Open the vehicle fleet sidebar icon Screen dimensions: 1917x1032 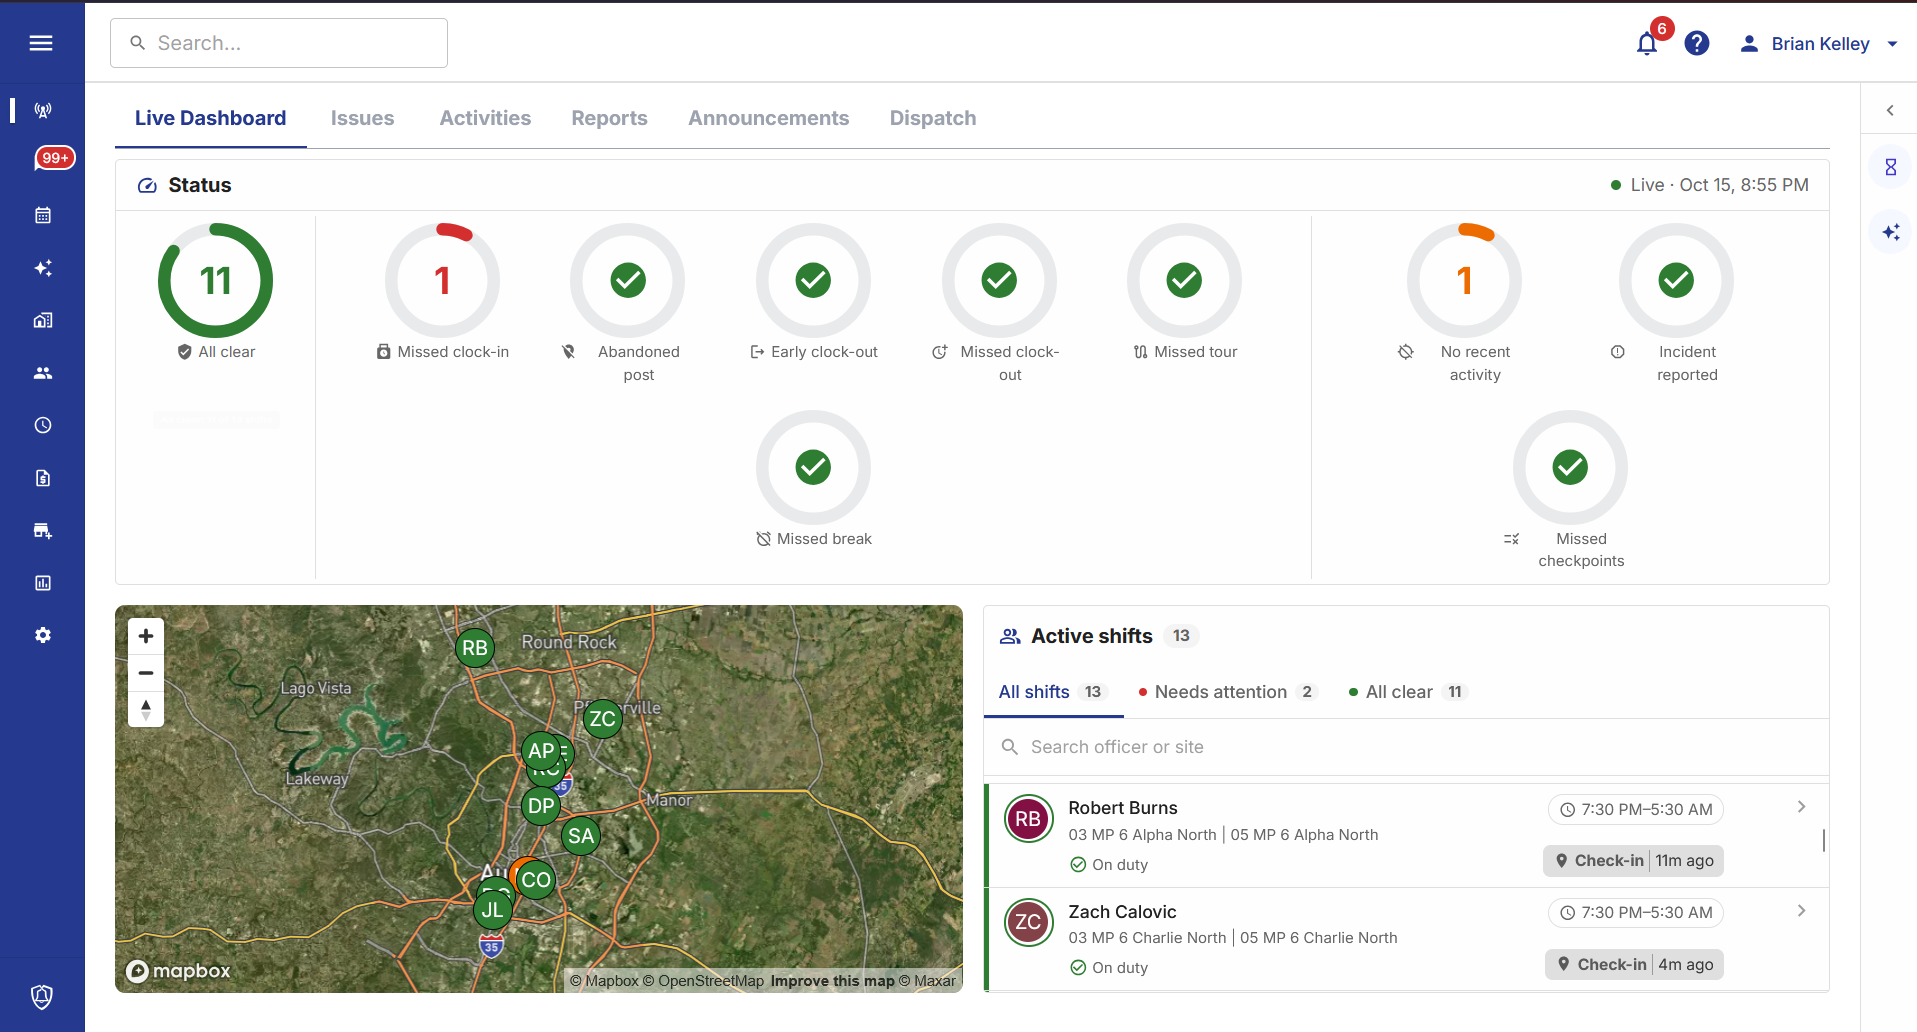point(43,530)
